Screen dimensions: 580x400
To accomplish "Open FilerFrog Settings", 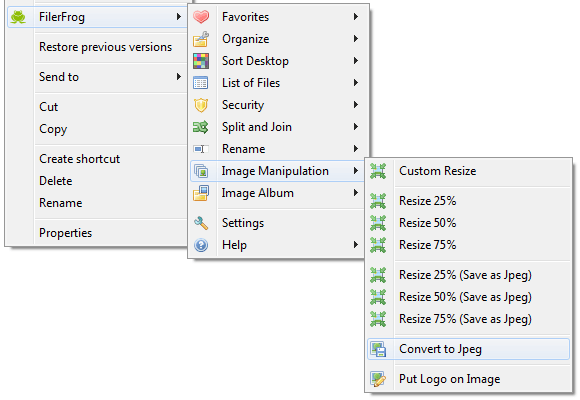I will point(277,223).
